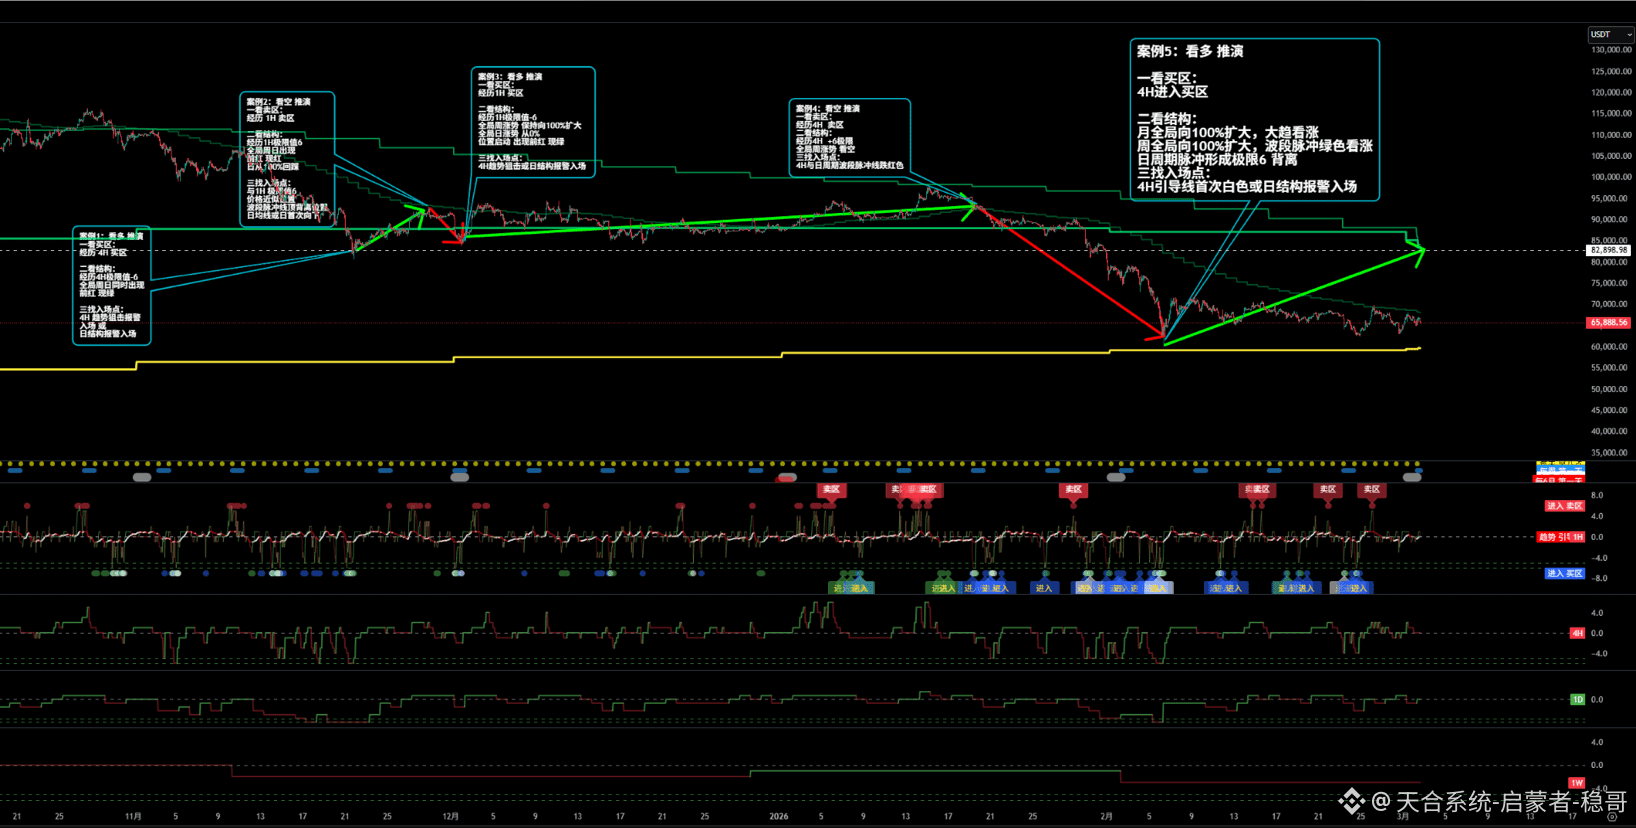1636x828 pixels.
Task: Select the 案例3 annotation text box
Action: [532, 122]
